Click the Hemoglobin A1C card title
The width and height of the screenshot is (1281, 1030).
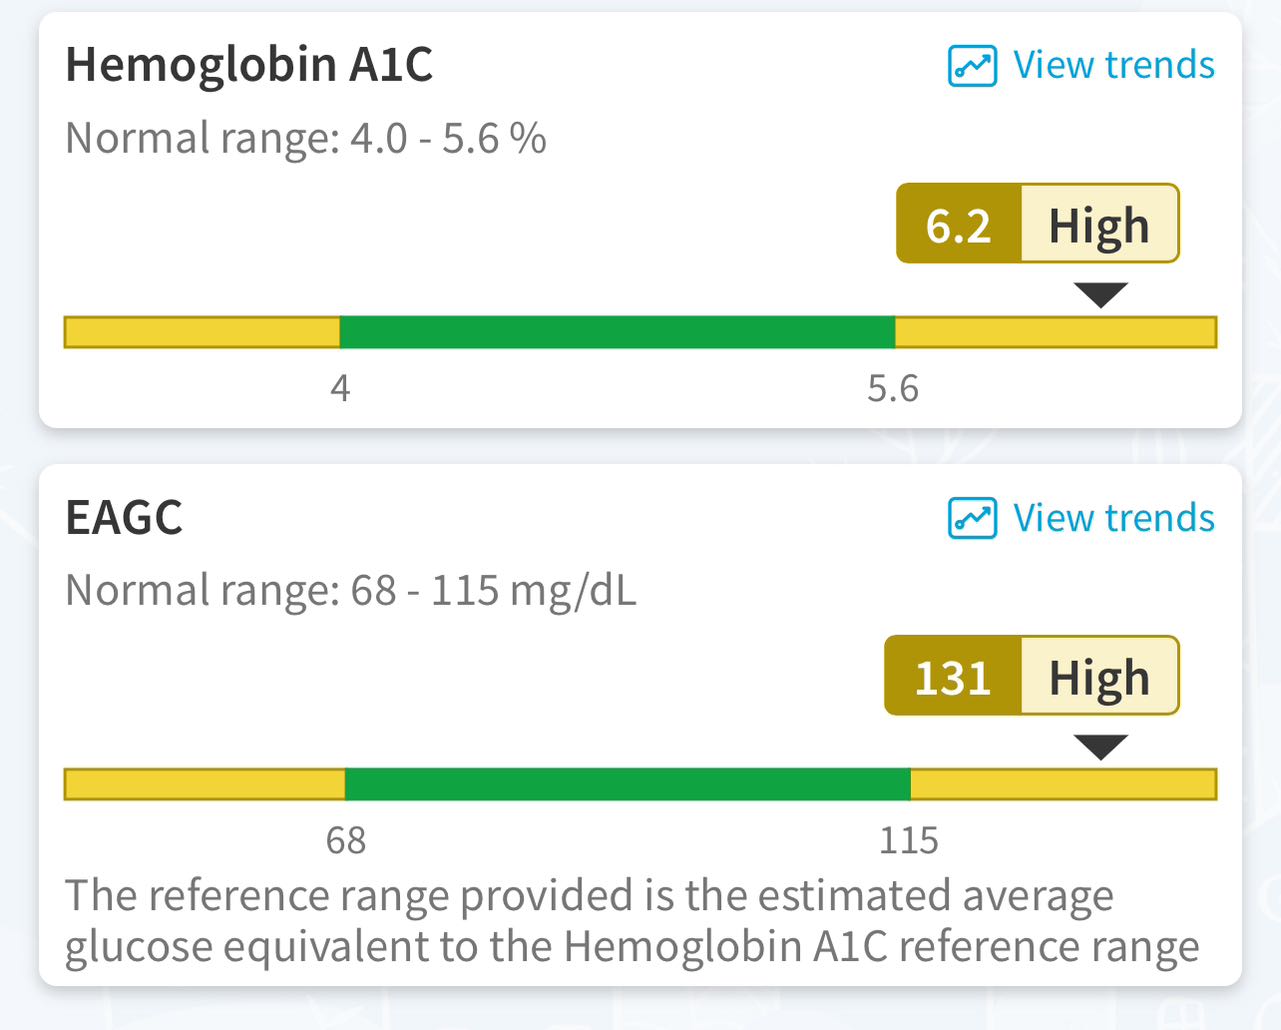tap(249, 65)
